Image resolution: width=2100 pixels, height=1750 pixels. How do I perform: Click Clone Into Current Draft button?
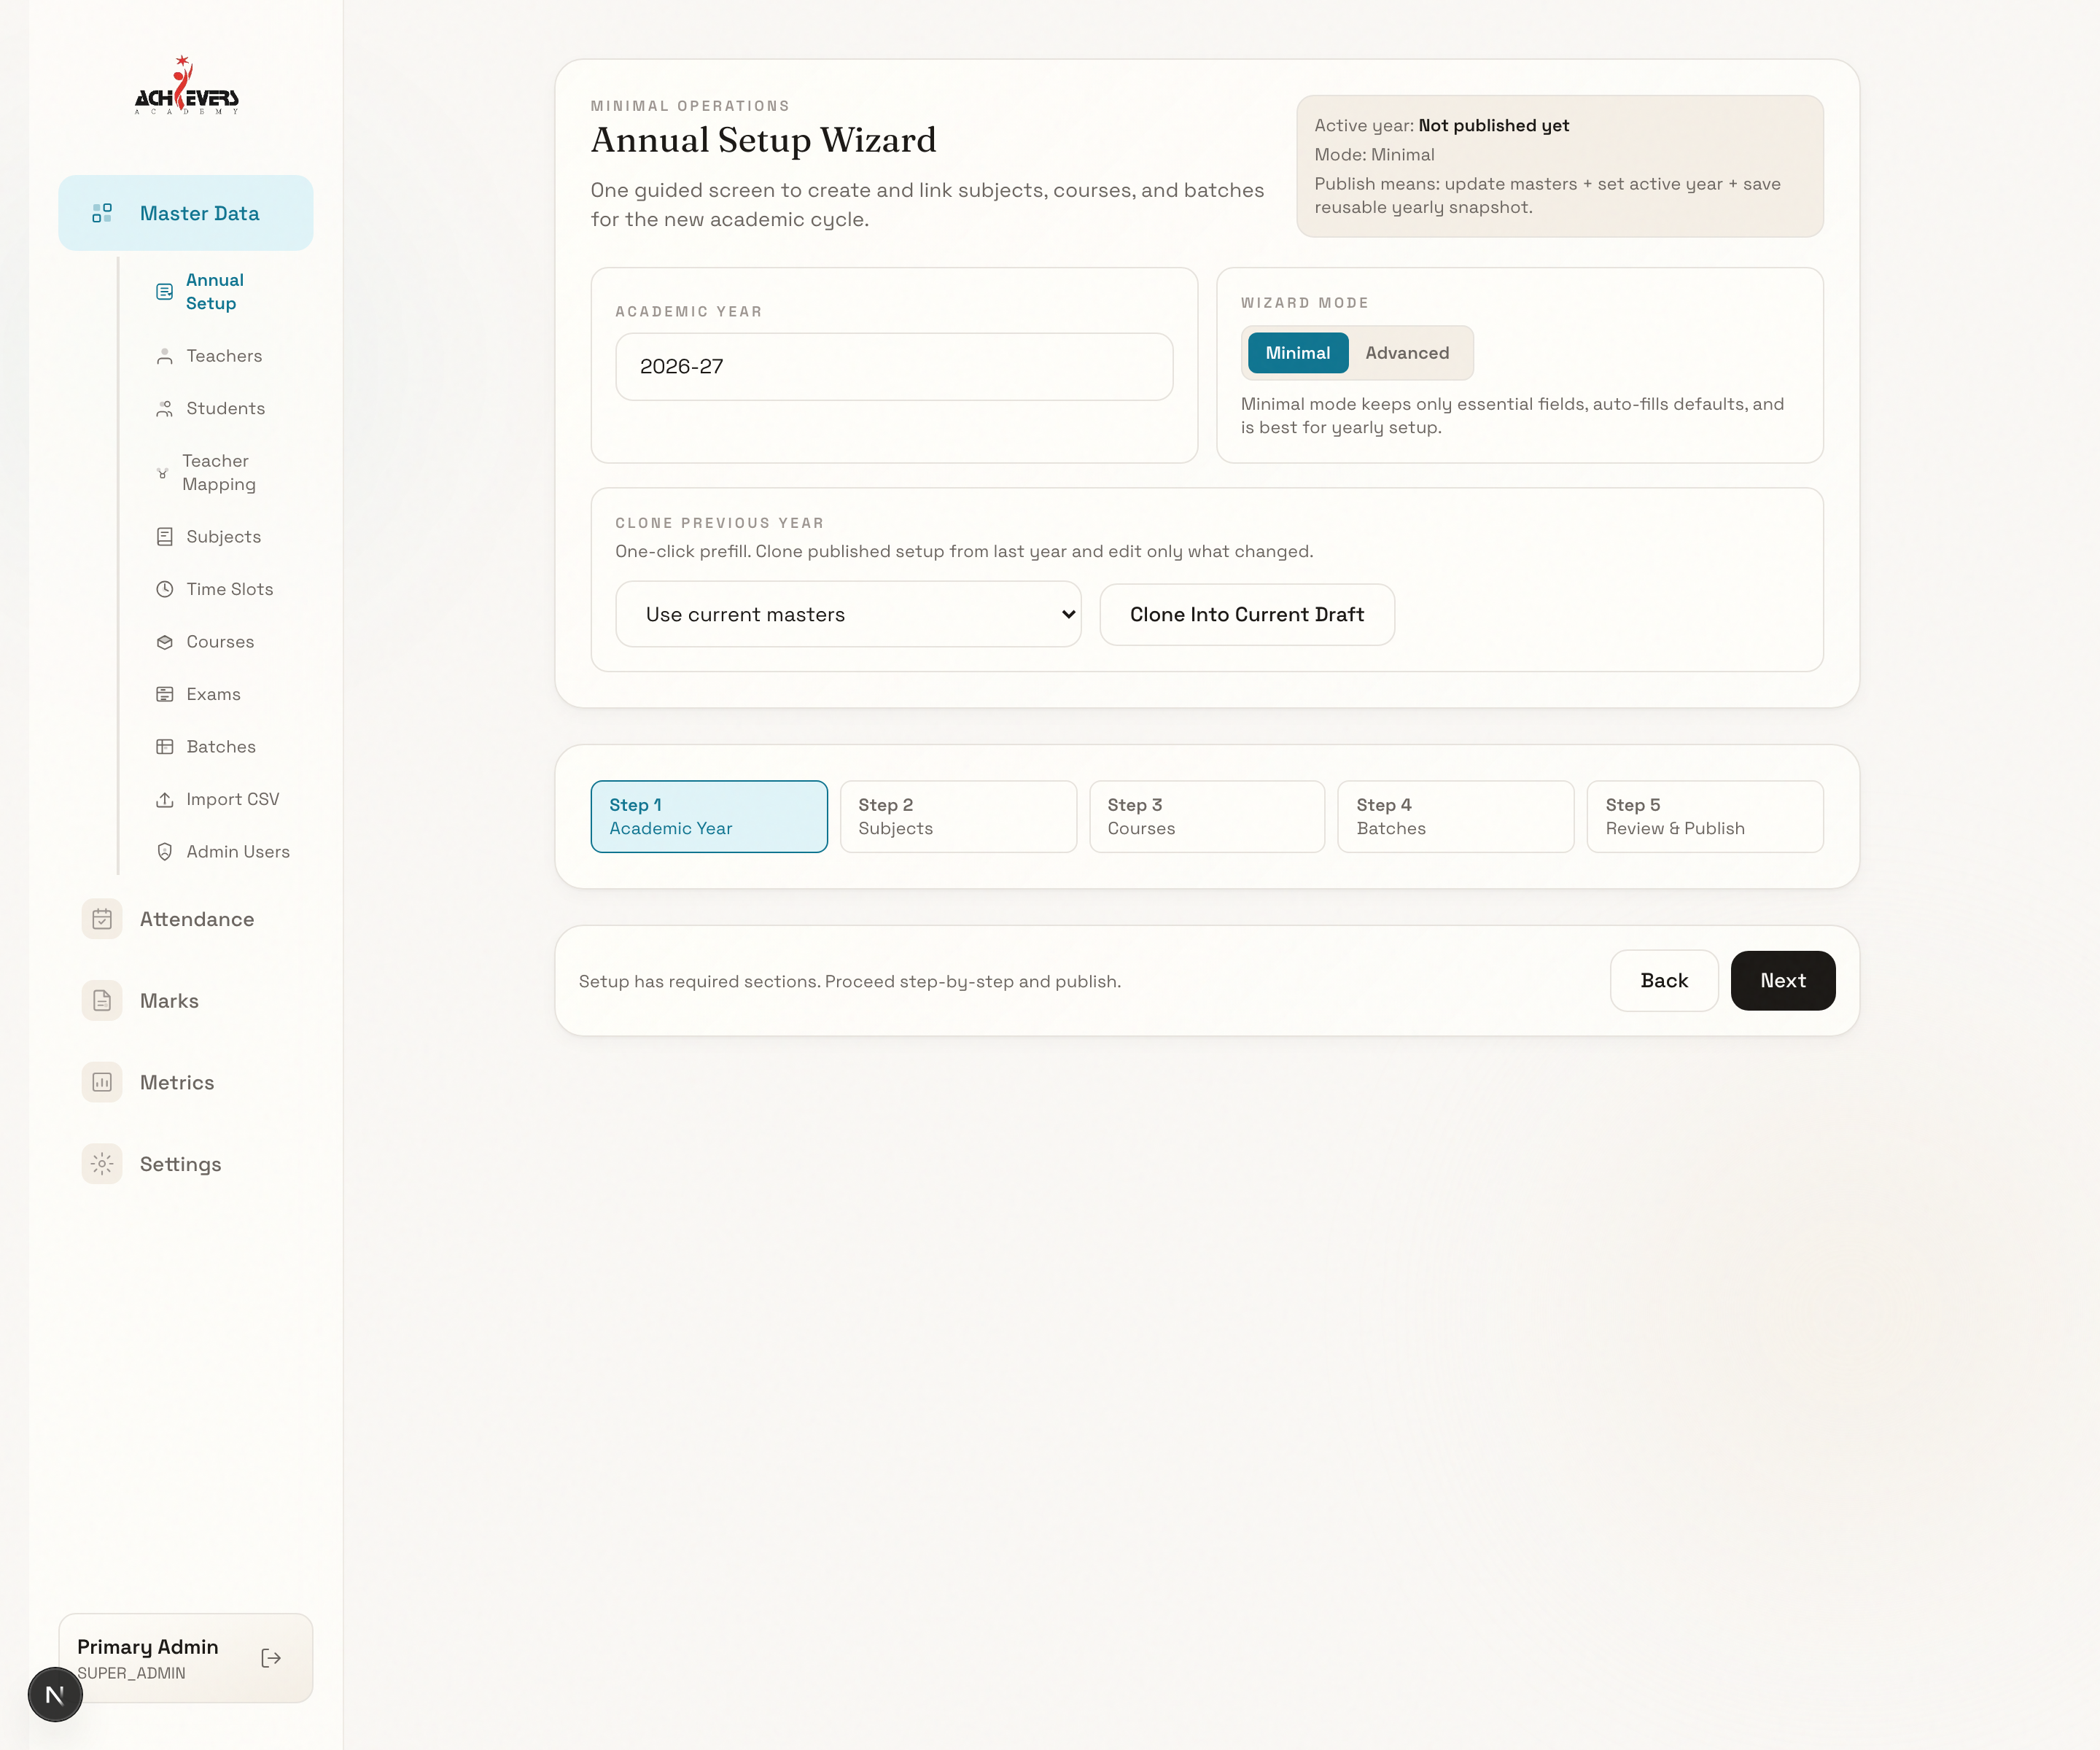tap(1246, 614)
